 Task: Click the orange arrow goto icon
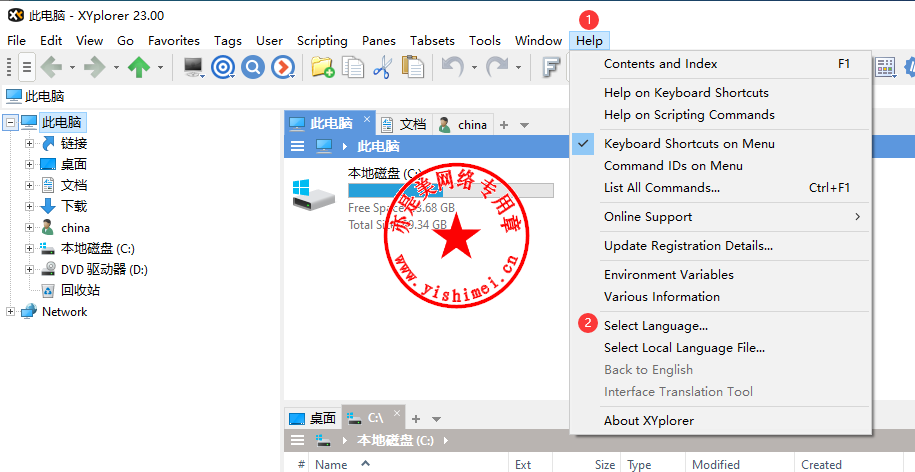(x=283, y=67)
